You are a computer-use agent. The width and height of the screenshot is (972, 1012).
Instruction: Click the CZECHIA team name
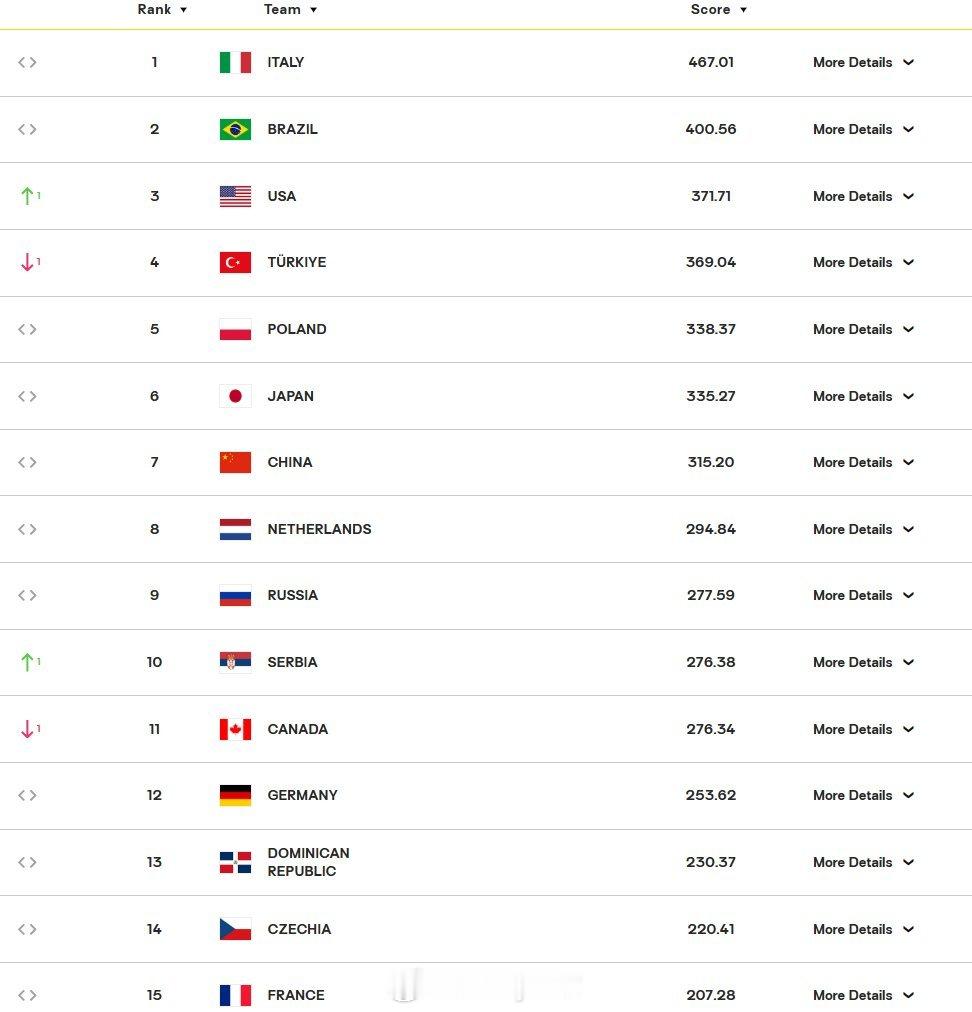(299, 929)
